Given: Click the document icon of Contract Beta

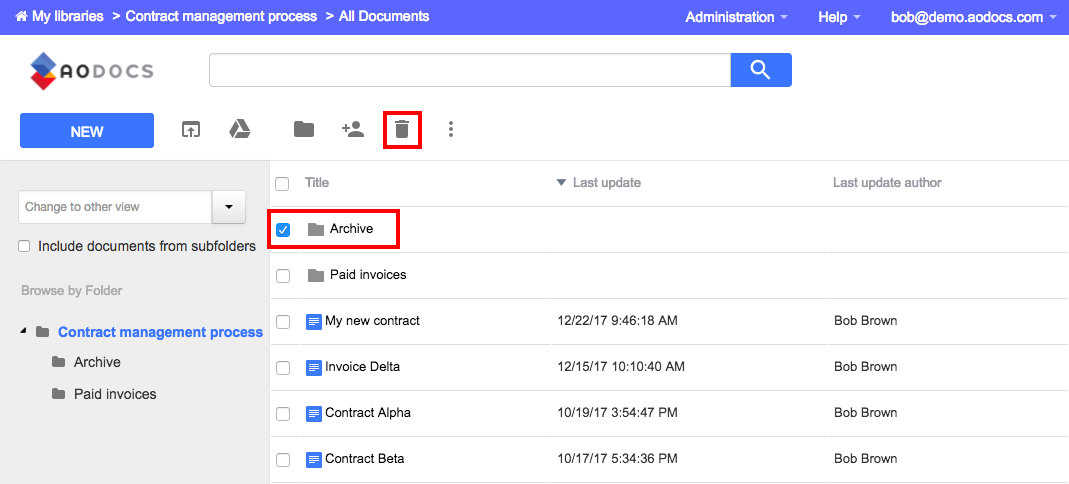Looking at the screenshot, I should [314, 459].
